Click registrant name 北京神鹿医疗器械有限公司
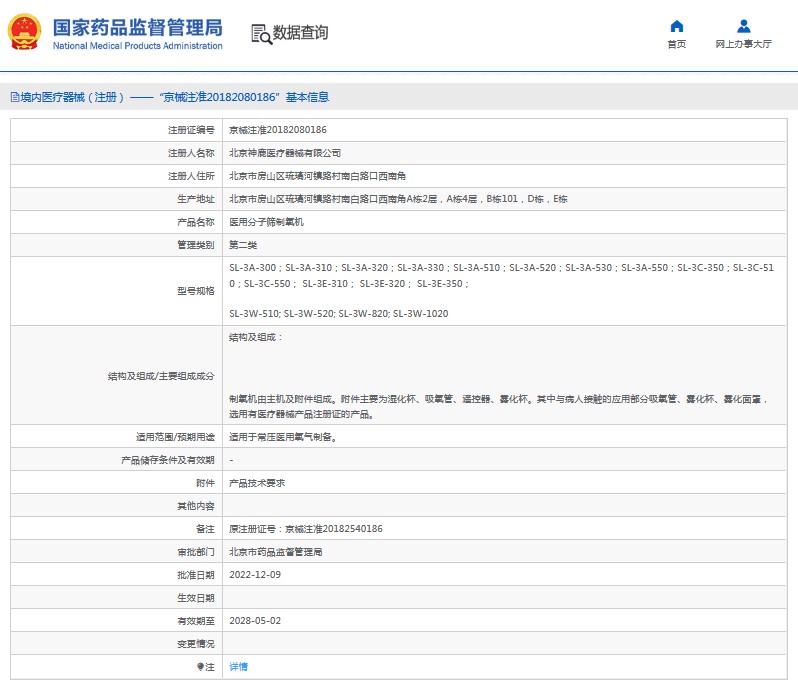This screenshot has width=798, height=682. point(285,153)
